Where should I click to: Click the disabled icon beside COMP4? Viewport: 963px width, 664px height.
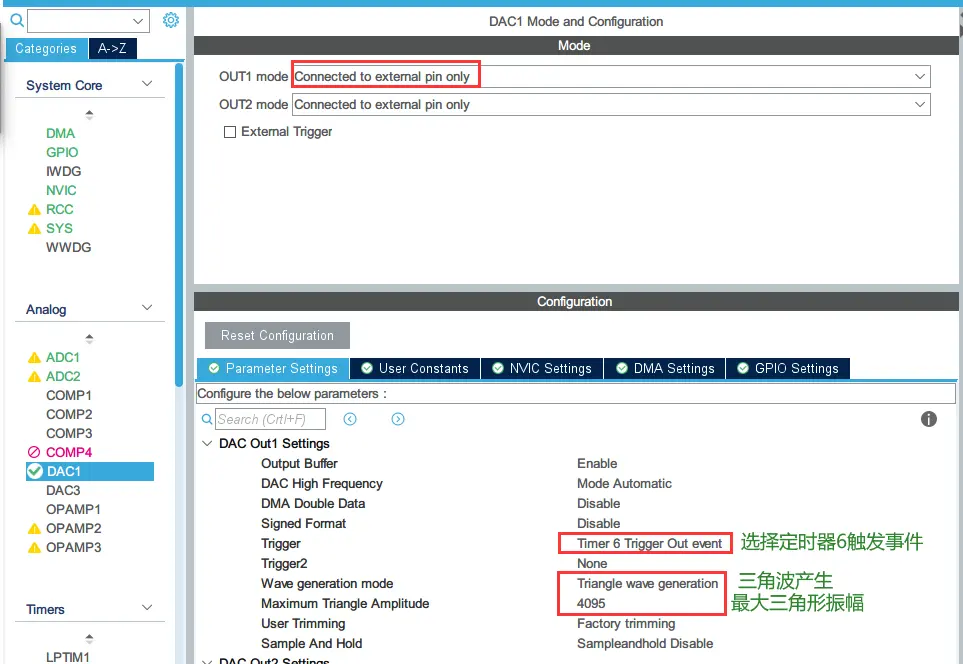(34, 453)
